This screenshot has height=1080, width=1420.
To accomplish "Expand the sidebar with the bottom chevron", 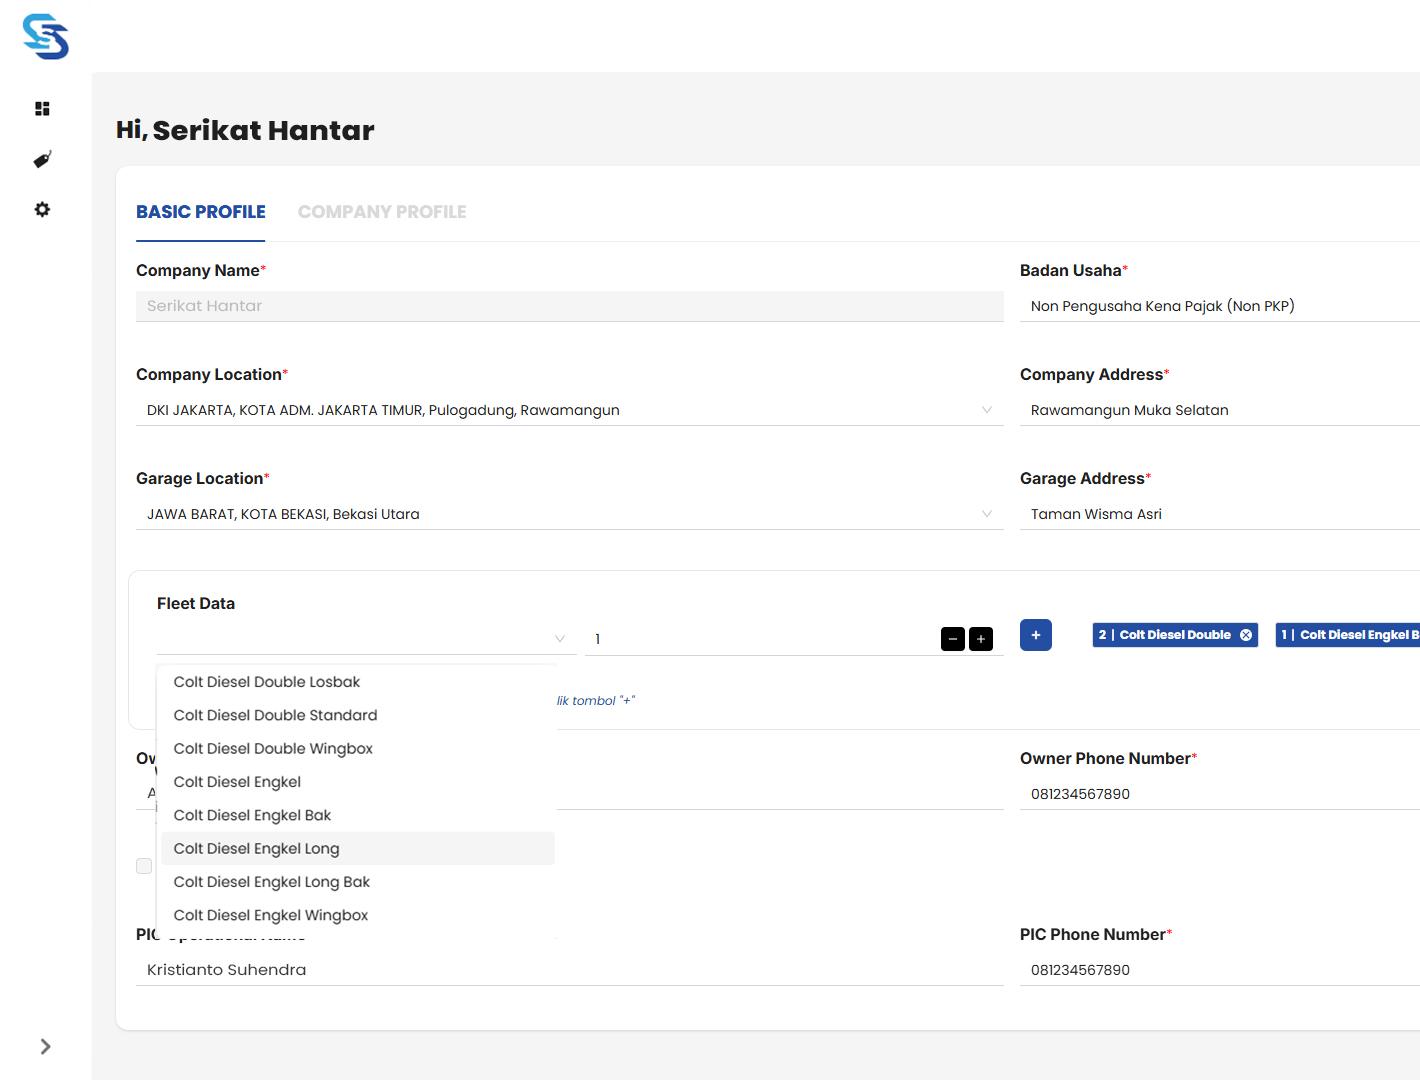I will pyautogui.click(x=45, y=1046).
